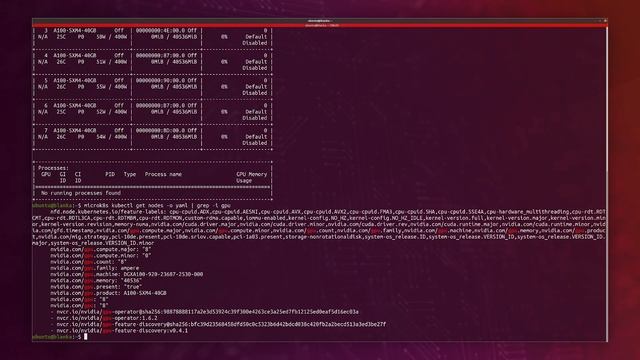This screenshot has height=360, width=640.
Task: Click the "Process name" column heading
Action: (x=163, y=174)
